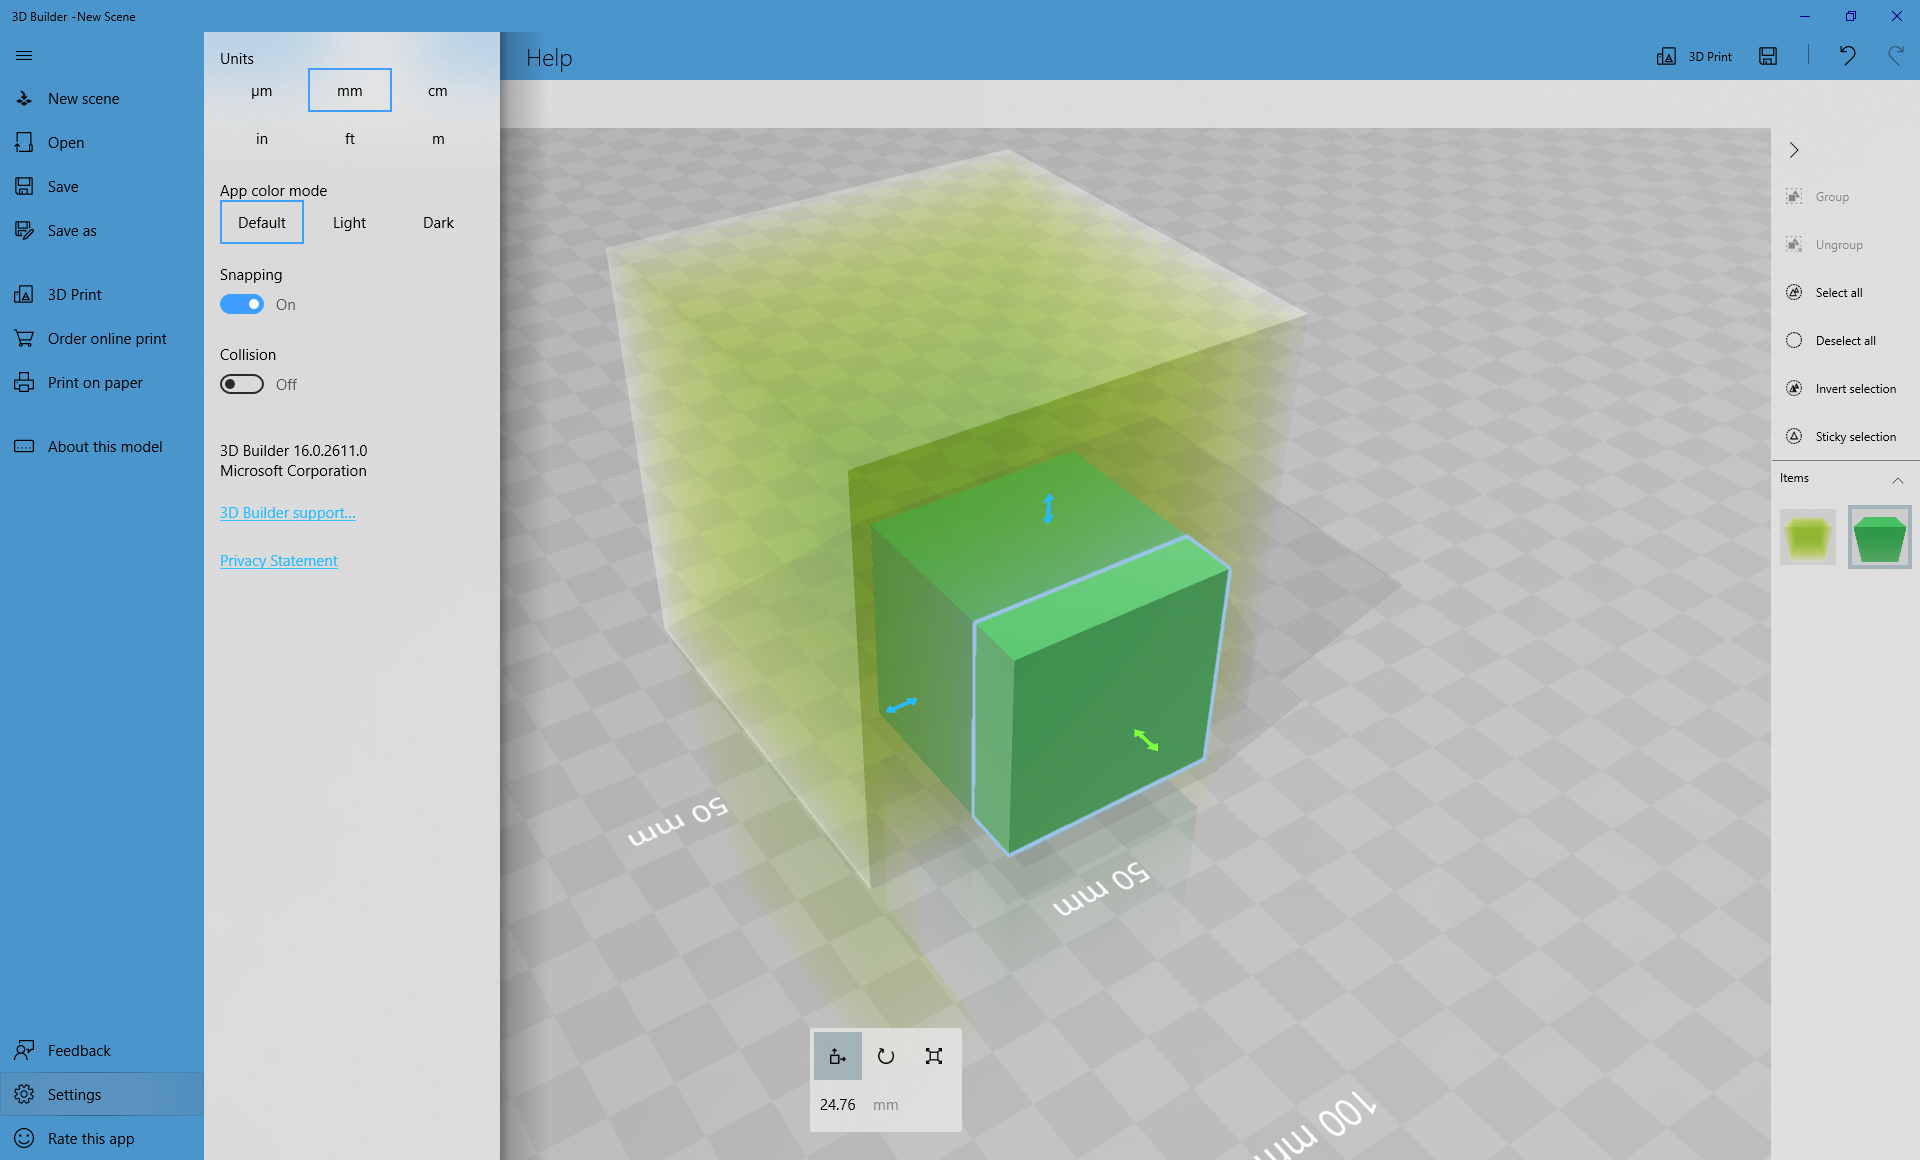The width and height of the screenshot is (1920, 1160).
Task: Click Invert selection
Action: coord(1844,388)
